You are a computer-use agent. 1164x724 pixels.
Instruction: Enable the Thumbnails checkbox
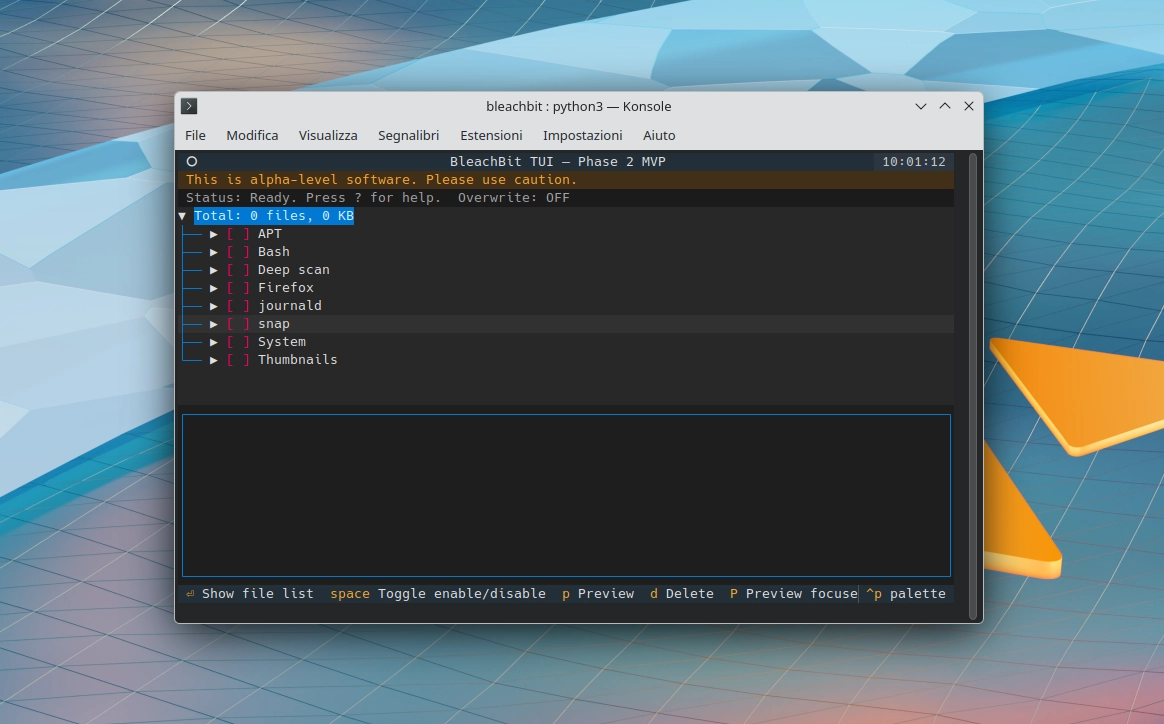click(238, 359)
